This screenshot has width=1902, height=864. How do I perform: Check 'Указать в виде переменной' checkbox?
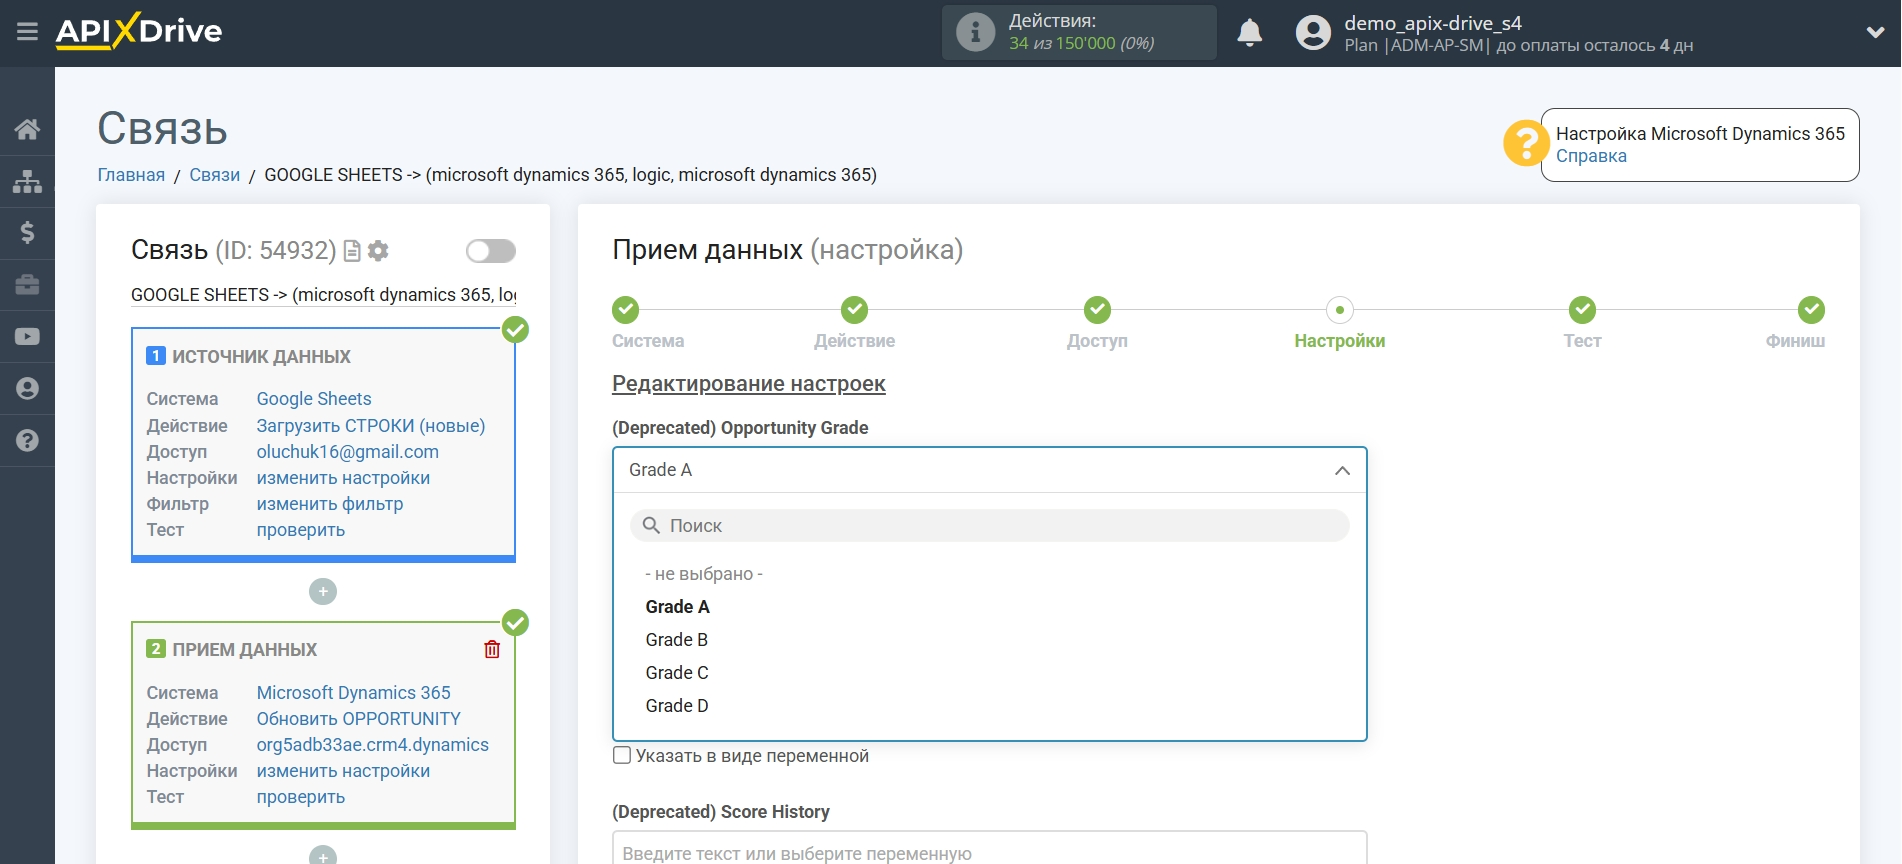[x=622, y=755]
